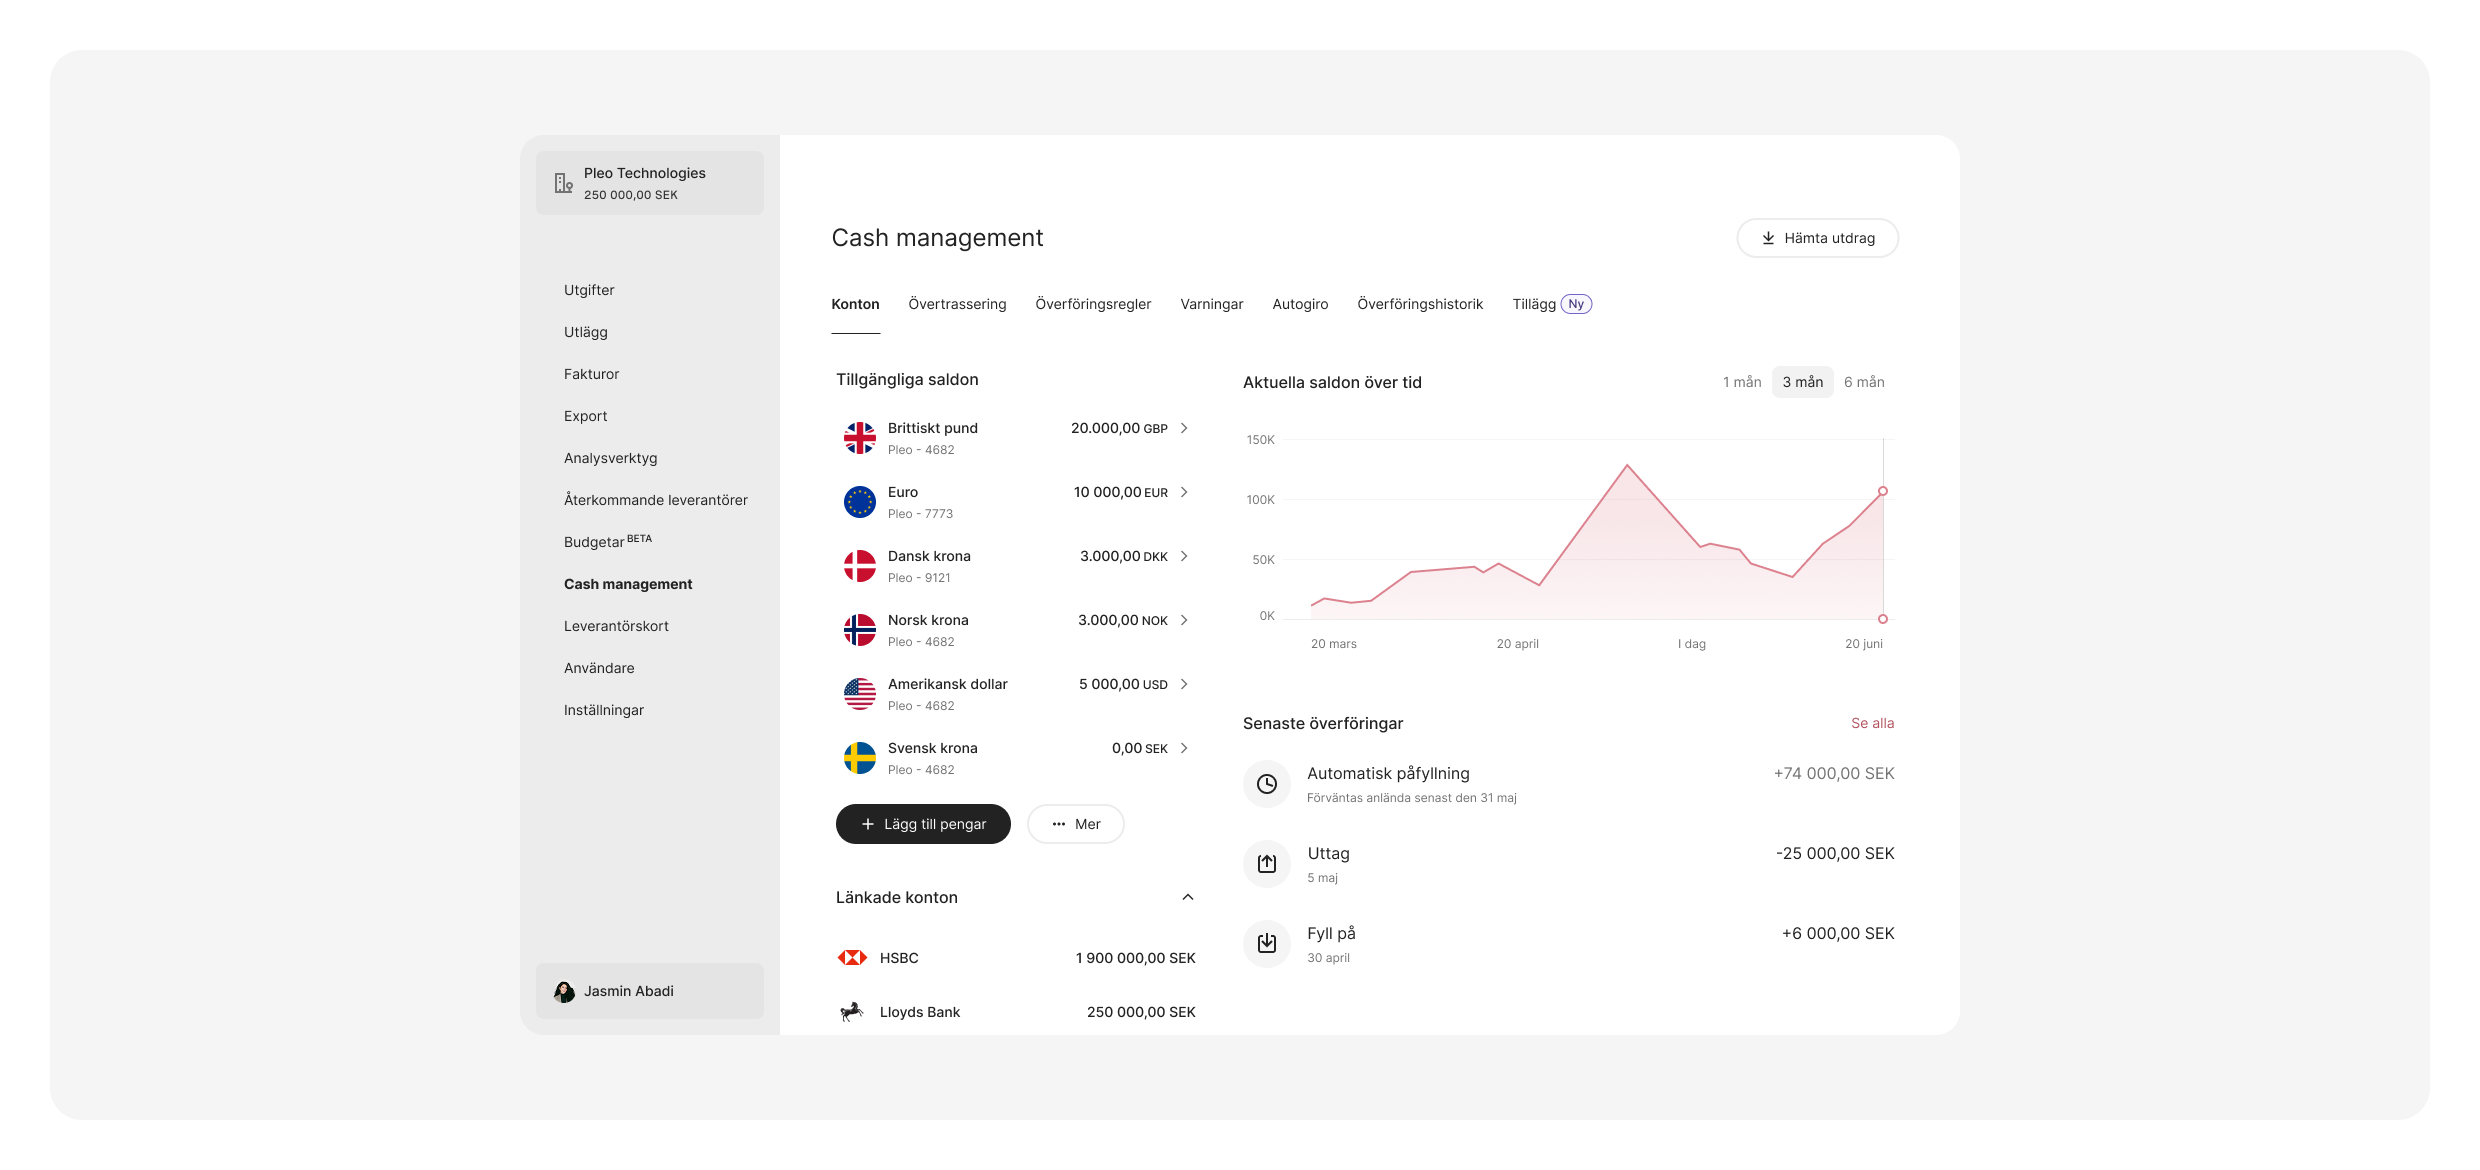Click the Hämta utdrag button
This screenshot has height=1170, width=2480.
coord(1817,238)
